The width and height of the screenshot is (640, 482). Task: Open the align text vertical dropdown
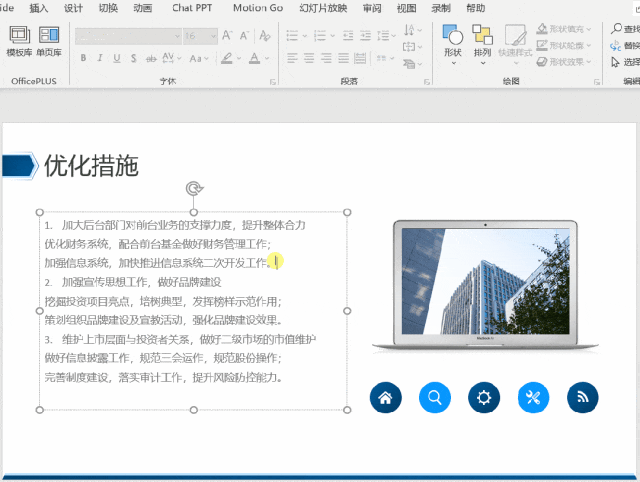point(413,47)
